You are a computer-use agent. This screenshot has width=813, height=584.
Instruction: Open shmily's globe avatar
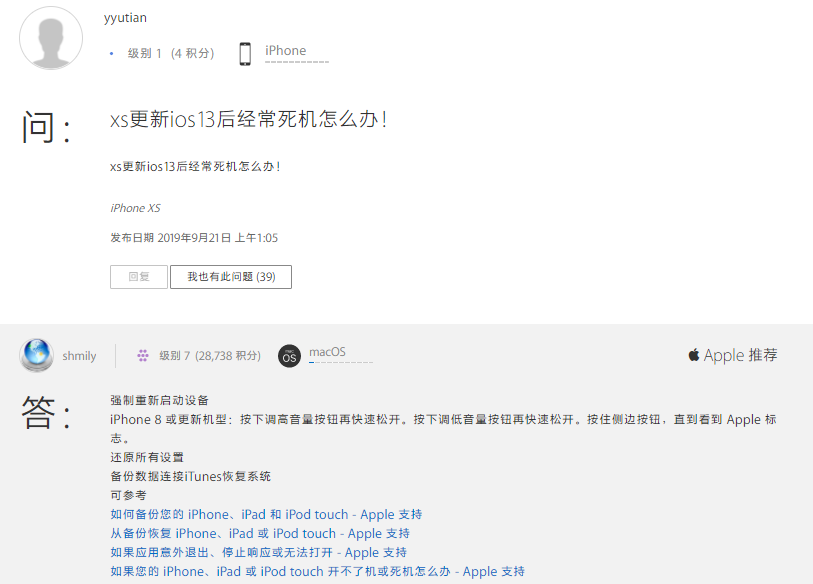click(36, 355)
